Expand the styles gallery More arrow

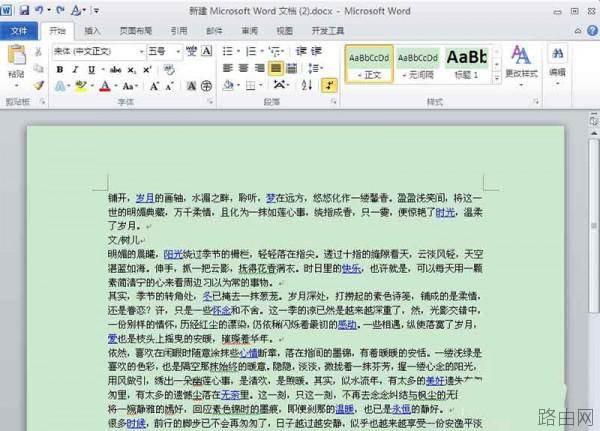(x=496, y=78)
